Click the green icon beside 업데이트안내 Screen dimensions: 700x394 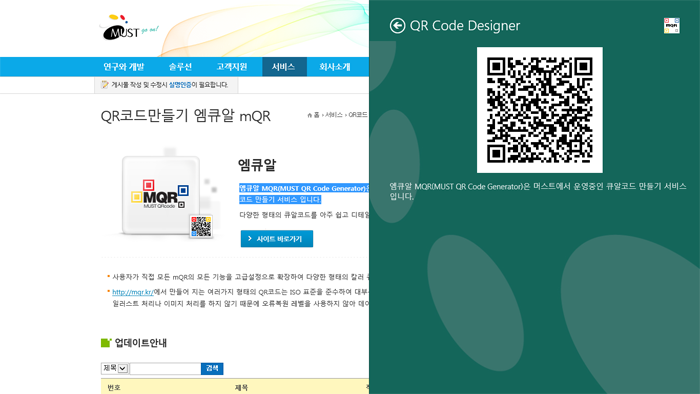(x=106, y=343)
